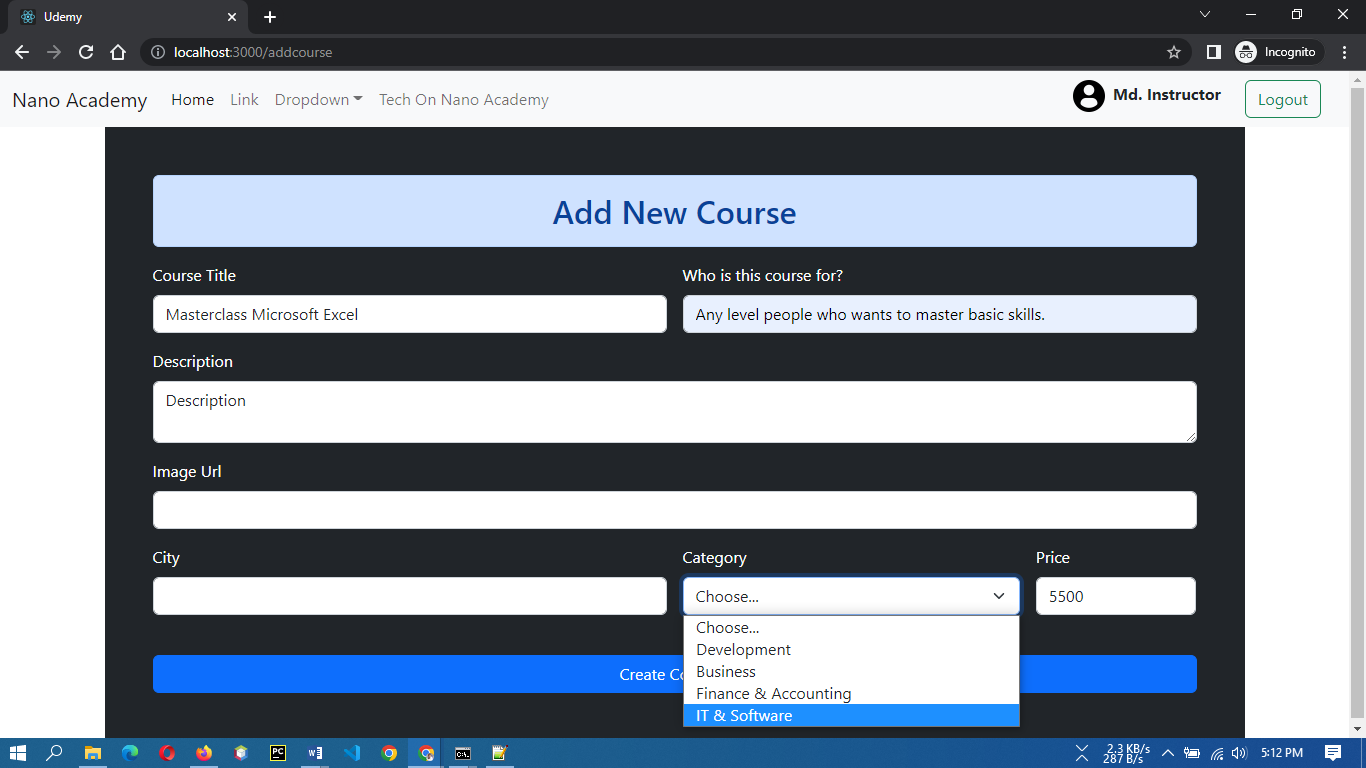Image resolution: width=1366 pixels, height=768 pixels.
Task: Click inside the Image Url field
Action: coord(674,510)
